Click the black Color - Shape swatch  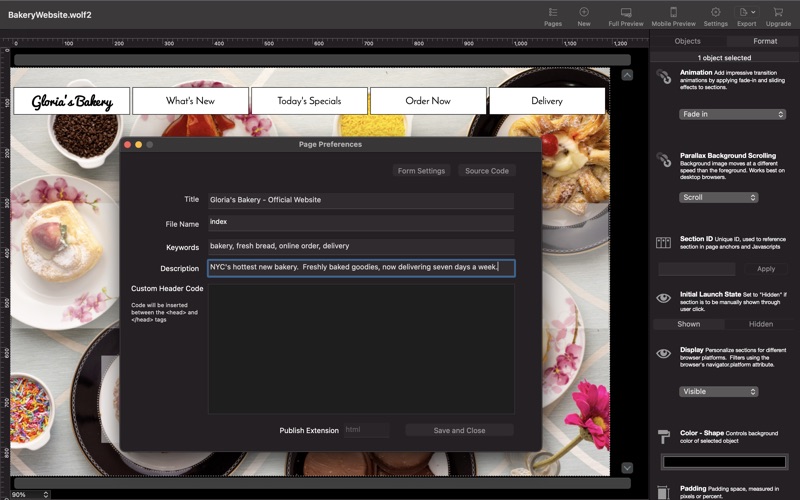point(723,462)
